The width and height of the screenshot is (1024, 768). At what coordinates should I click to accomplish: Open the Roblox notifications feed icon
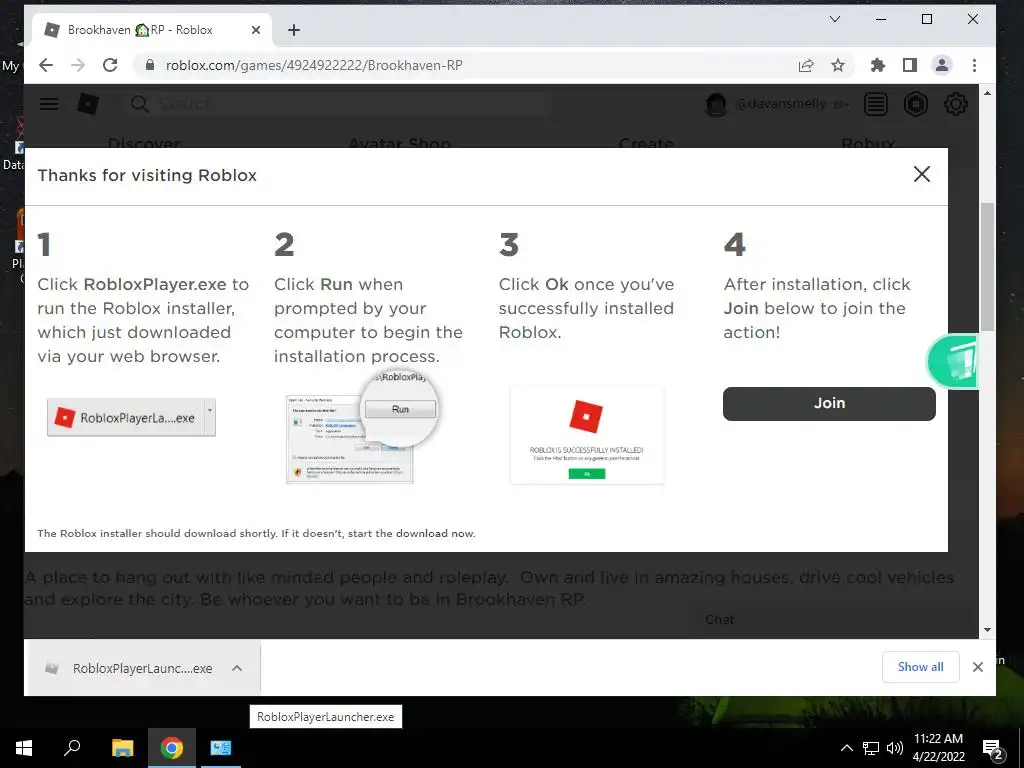(876, 104)
